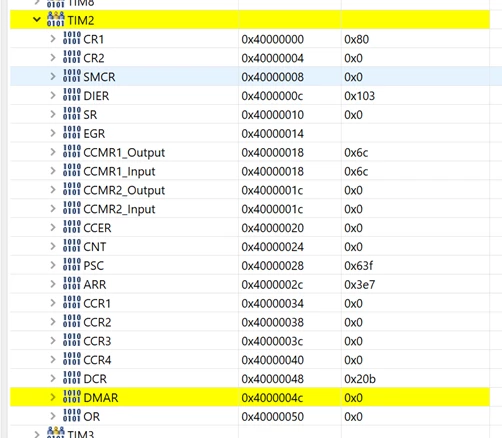502x438 pixels.
Task: Click the EGR register icon
Action: coord(72,132)
